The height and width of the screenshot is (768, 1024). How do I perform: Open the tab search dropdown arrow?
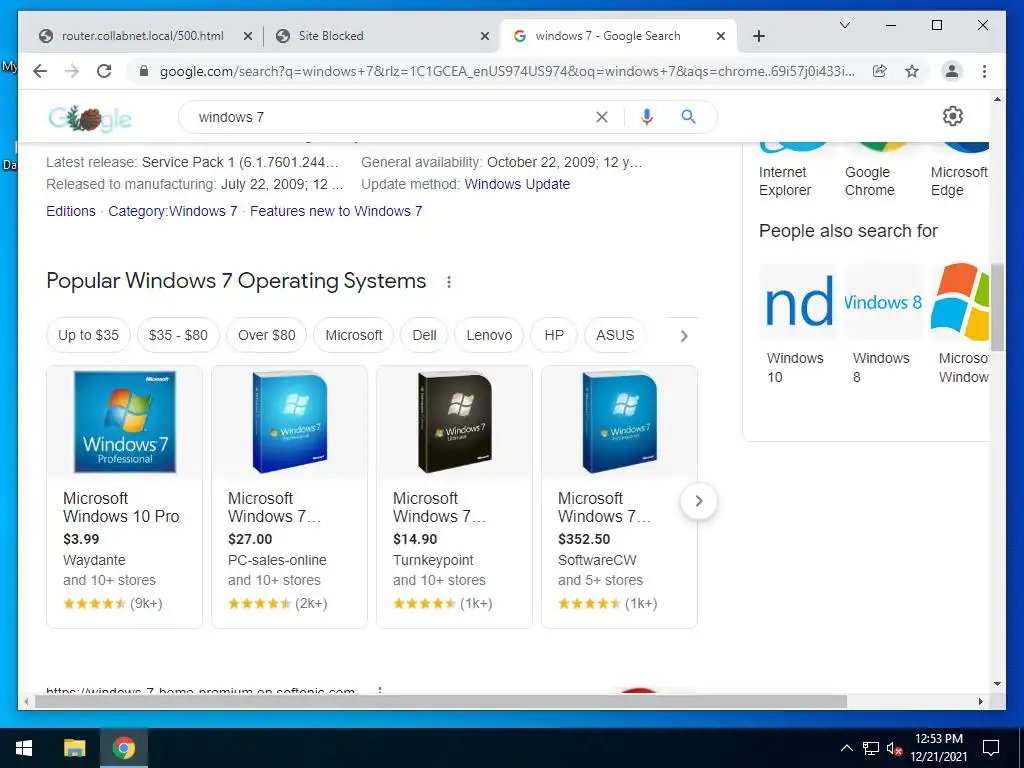[844, 25]
